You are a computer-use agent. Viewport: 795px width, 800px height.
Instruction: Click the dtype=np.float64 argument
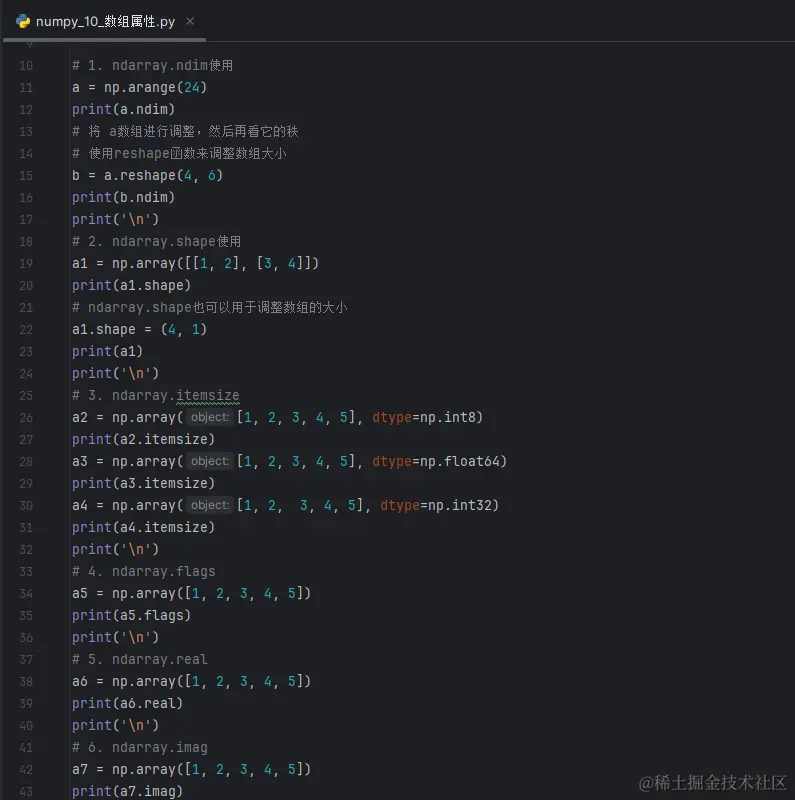pyautogui.click(x=439, y=462)
